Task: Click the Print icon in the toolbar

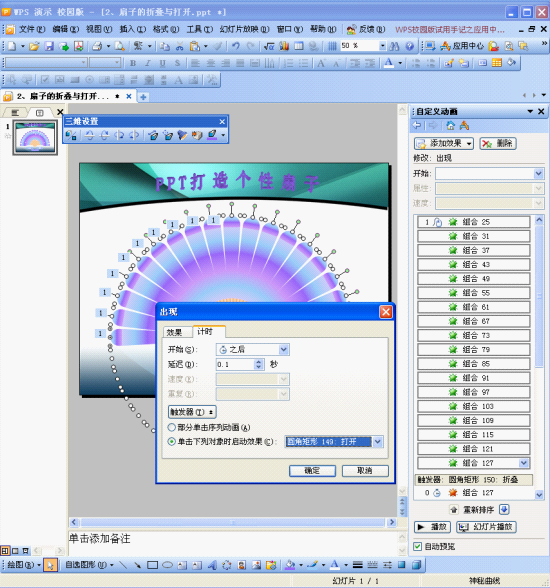Action: point(97,46)
